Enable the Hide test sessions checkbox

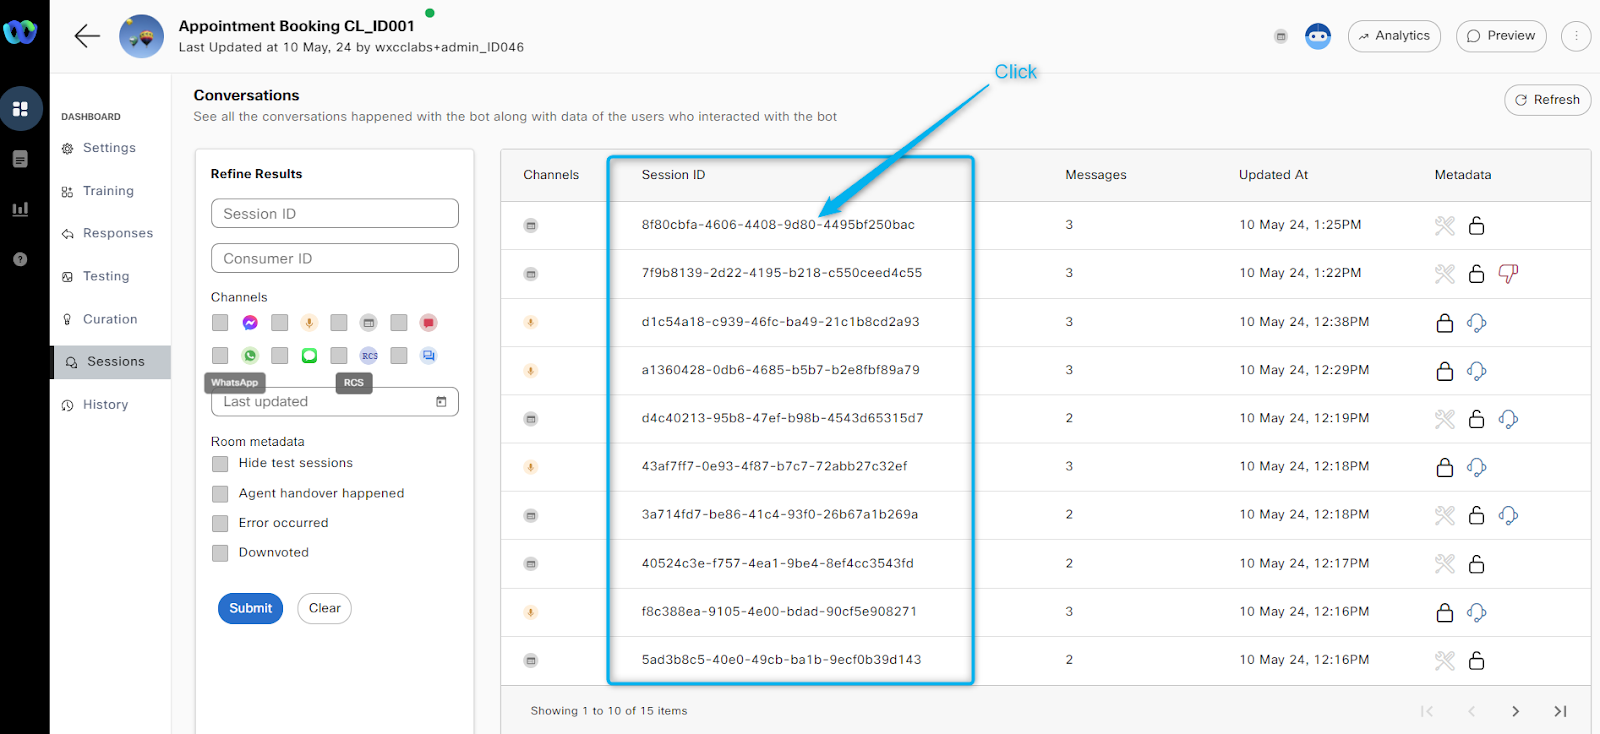point(220,464)
